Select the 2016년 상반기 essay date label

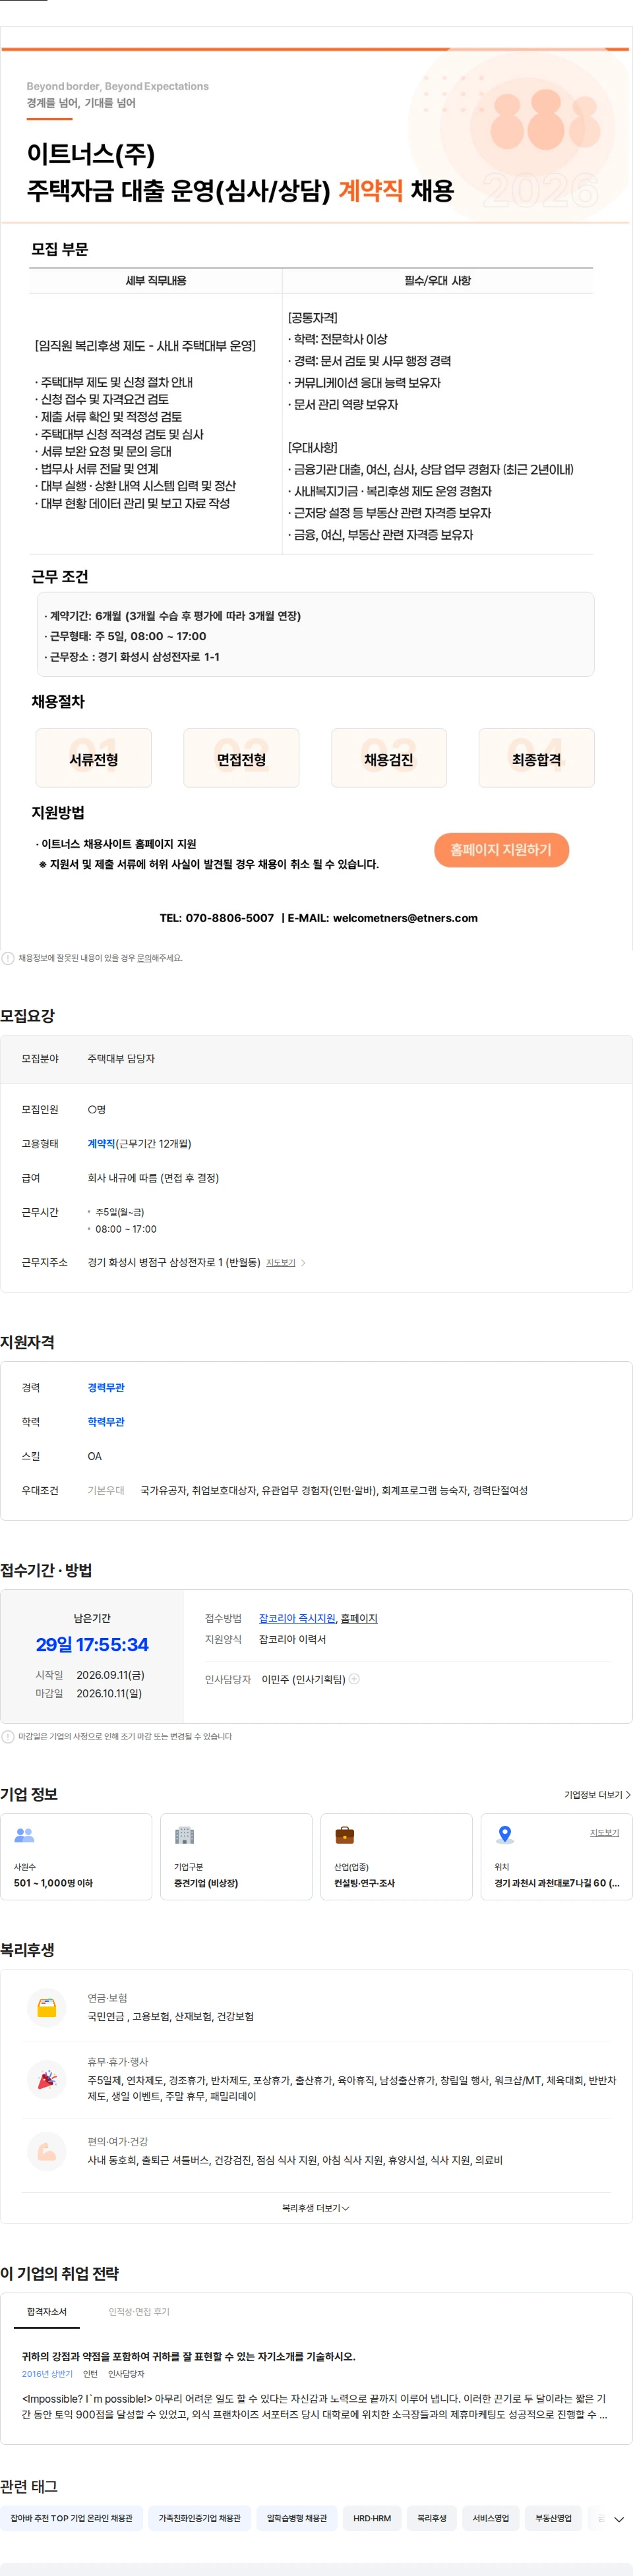47,2374
